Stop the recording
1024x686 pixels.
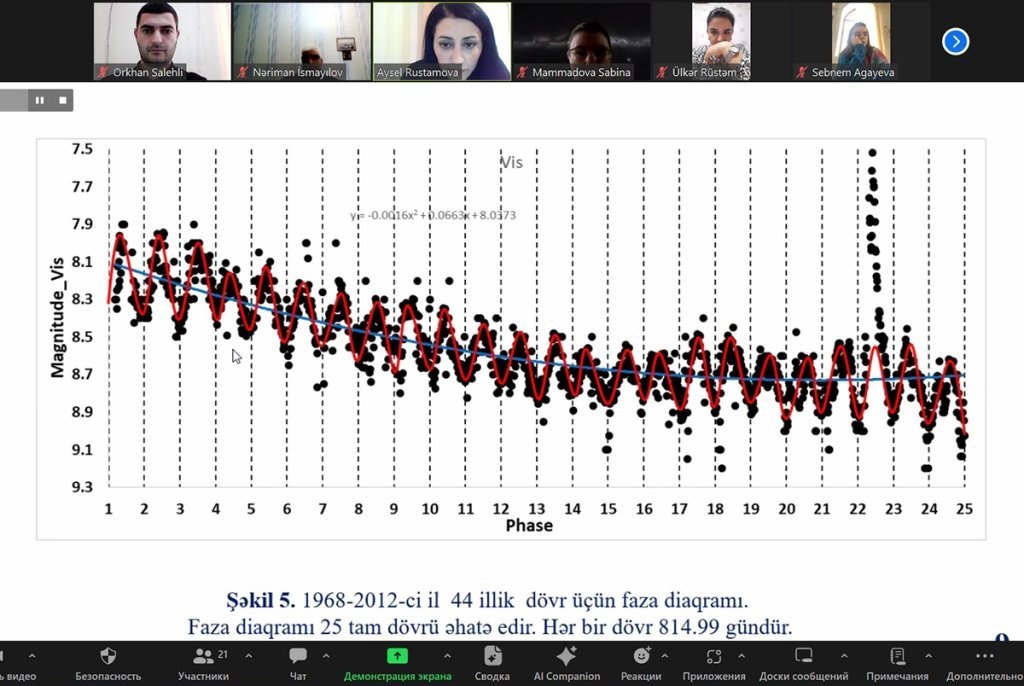click(x=63, y=100)
